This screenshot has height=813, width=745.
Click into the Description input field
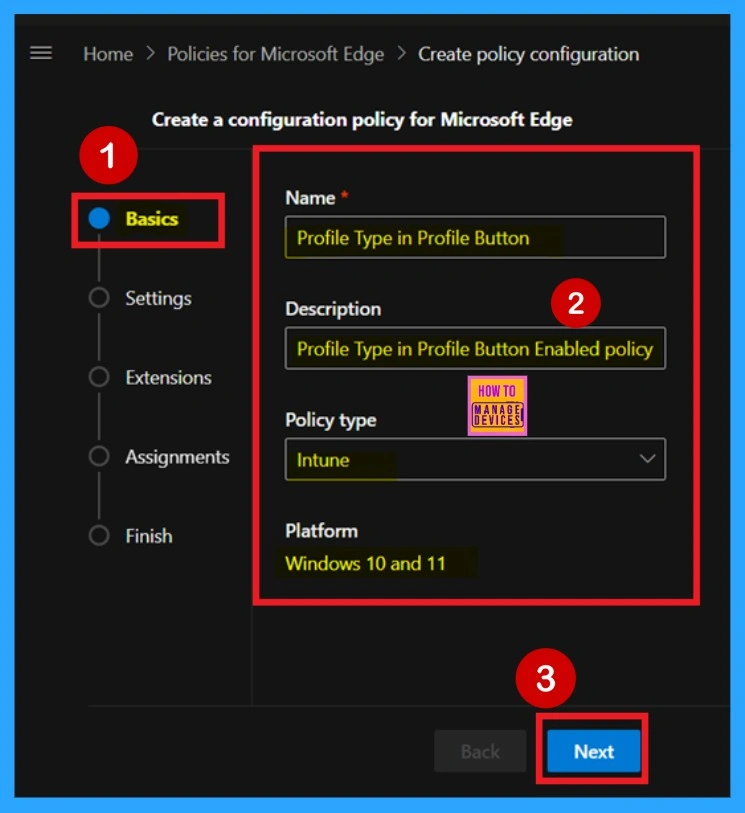tap(475, 348)
